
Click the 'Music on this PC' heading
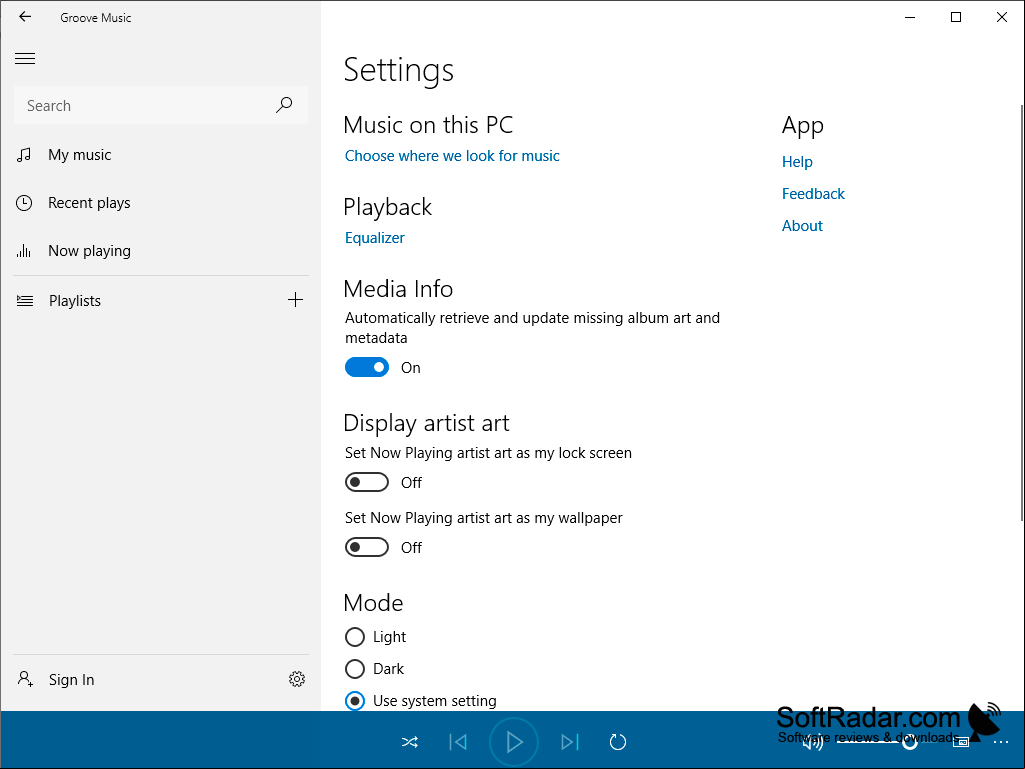428,125
